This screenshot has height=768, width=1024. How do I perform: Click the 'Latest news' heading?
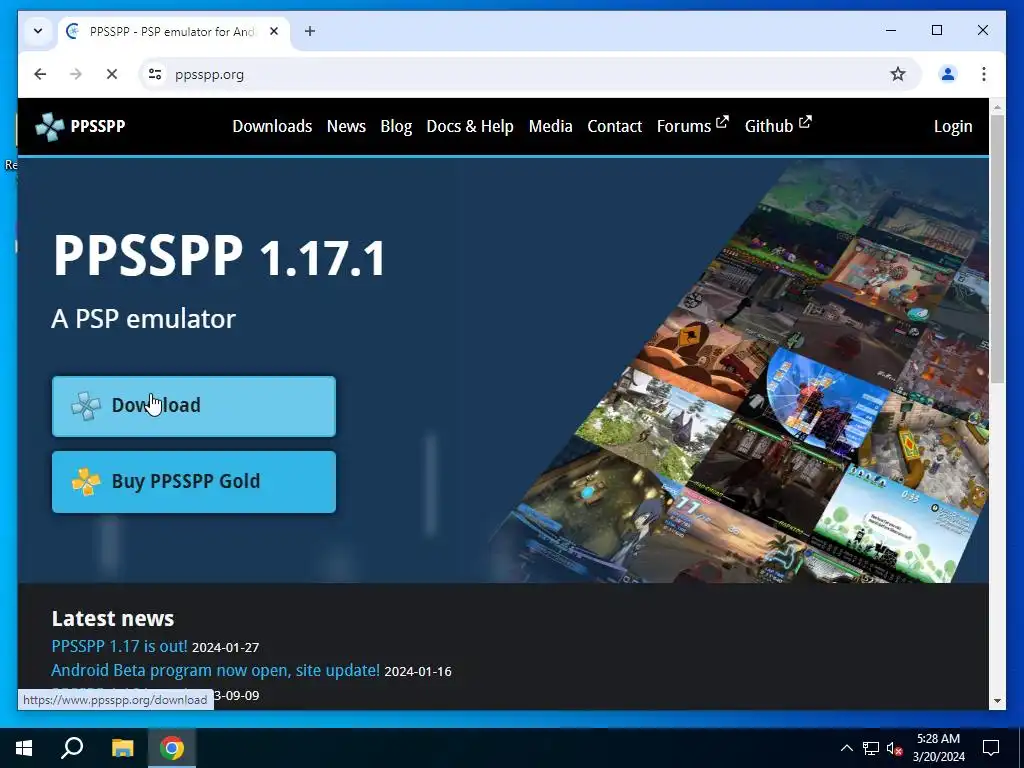(113, 618)
